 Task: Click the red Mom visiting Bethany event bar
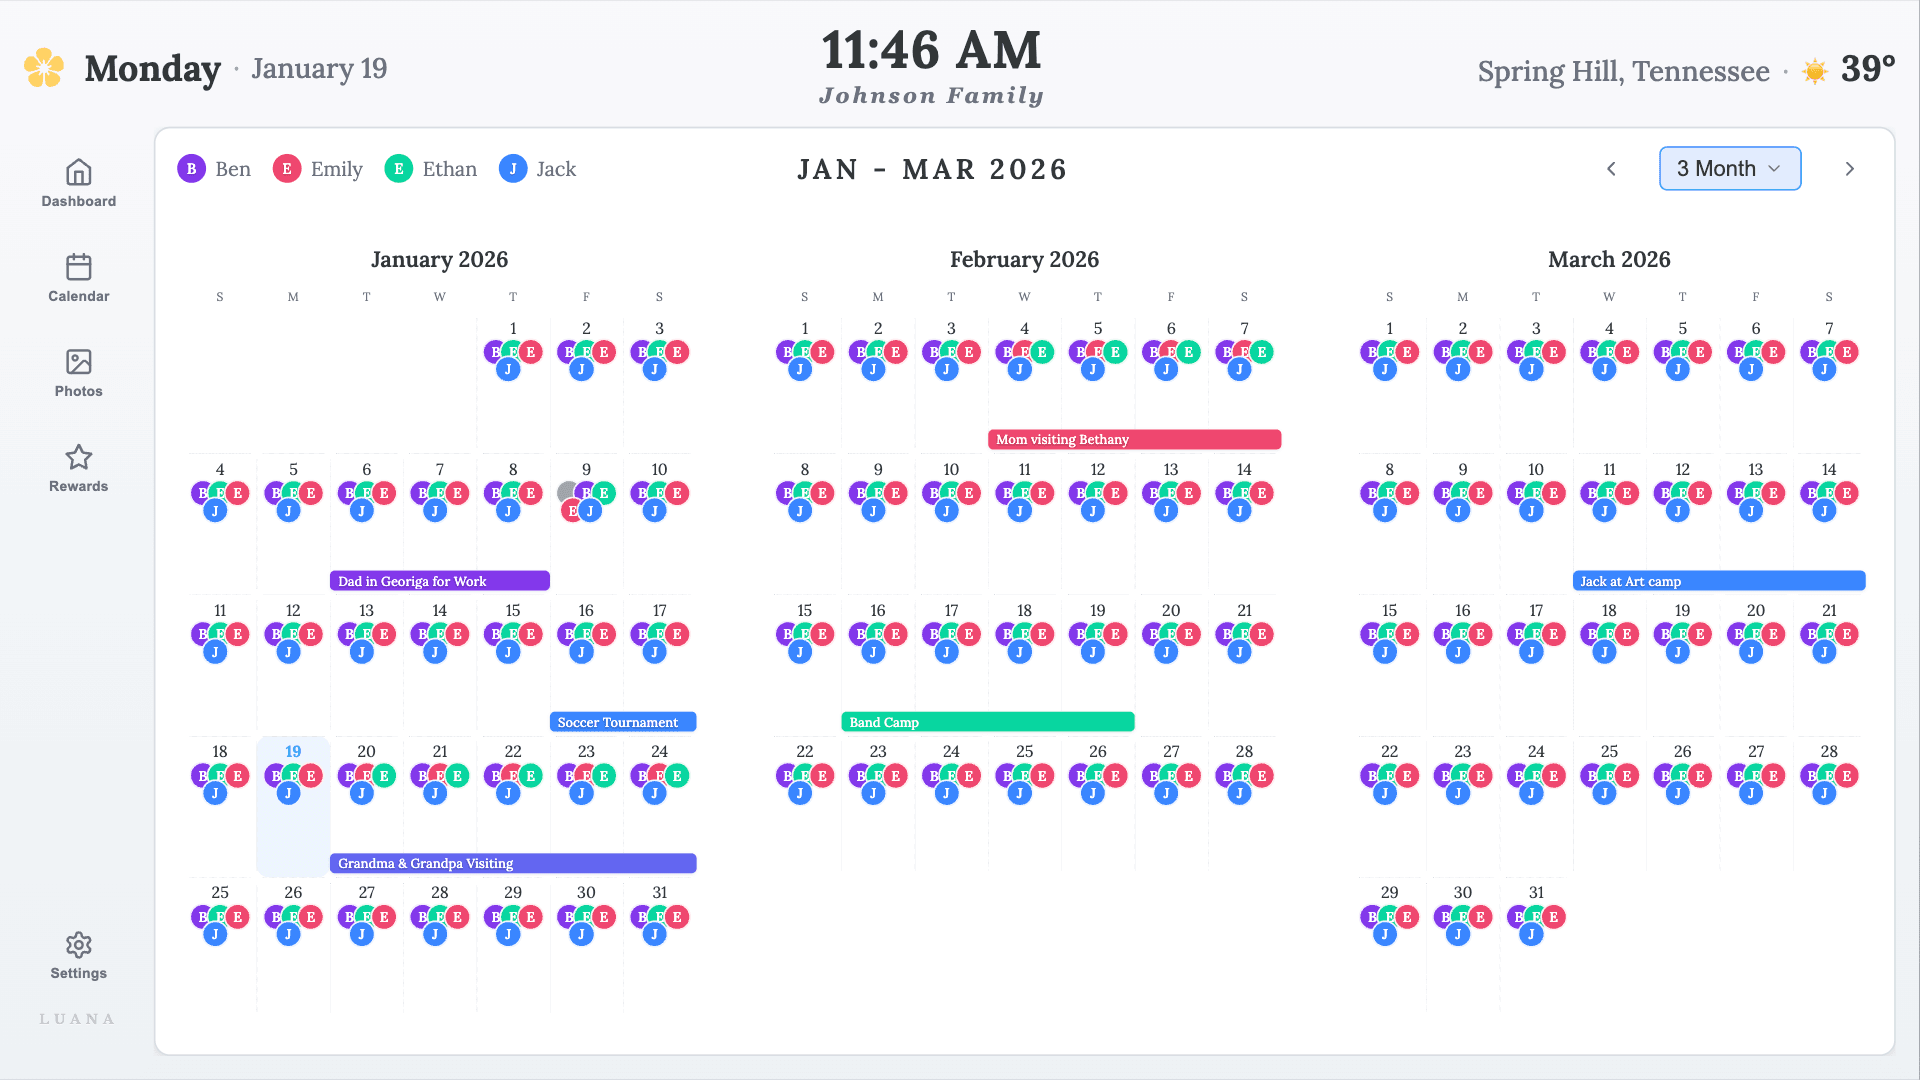(1134, 438)
